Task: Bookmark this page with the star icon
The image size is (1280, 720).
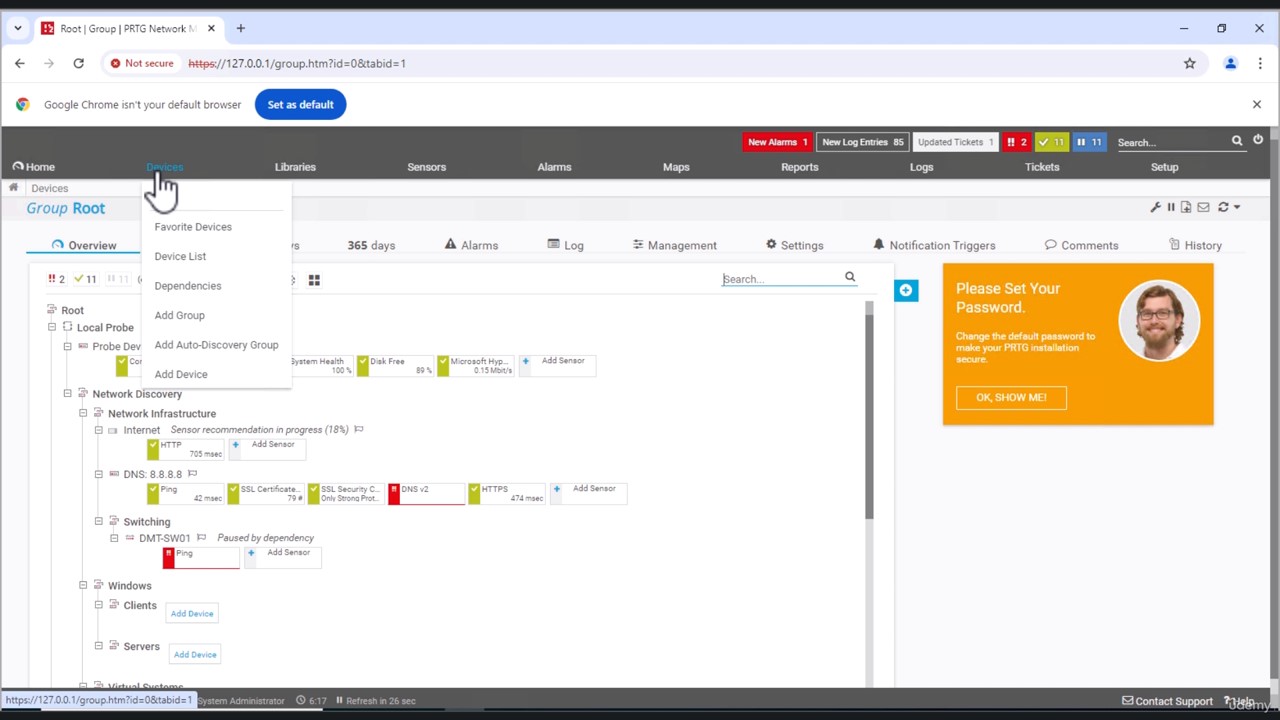Action: [1189, 63]
